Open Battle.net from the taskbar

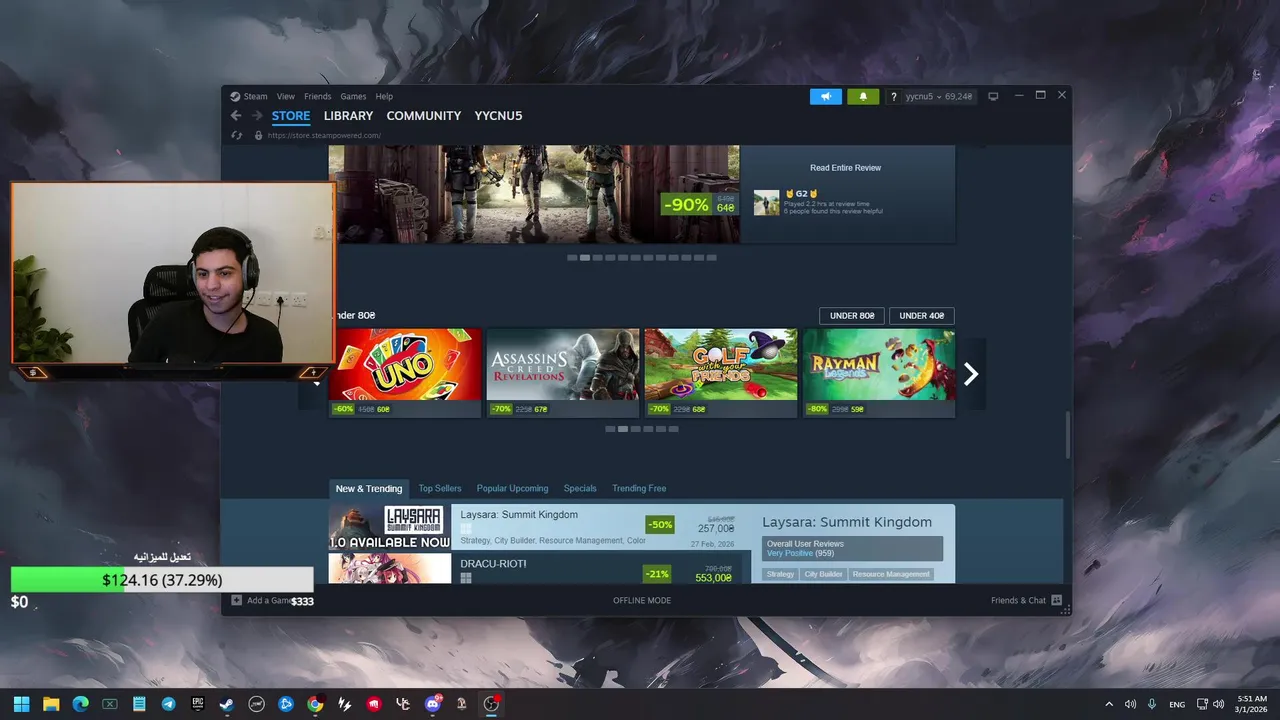point(286,704)
